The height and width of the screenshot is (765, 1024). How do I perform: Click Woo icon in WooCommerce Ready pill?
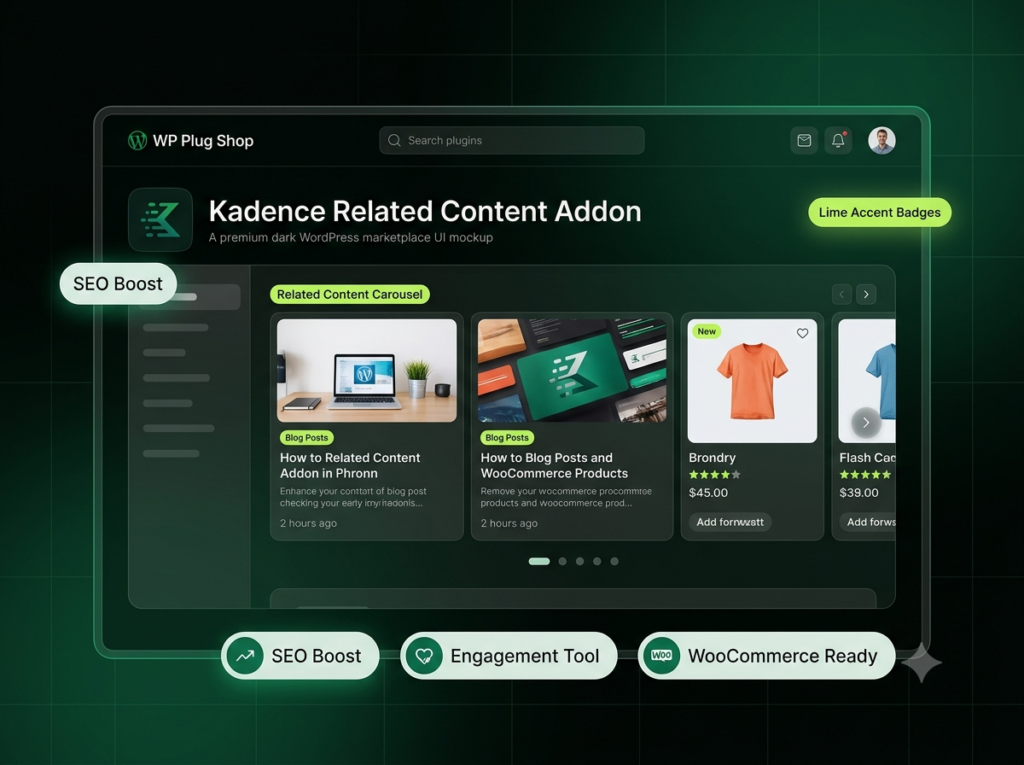click(662, 656)
